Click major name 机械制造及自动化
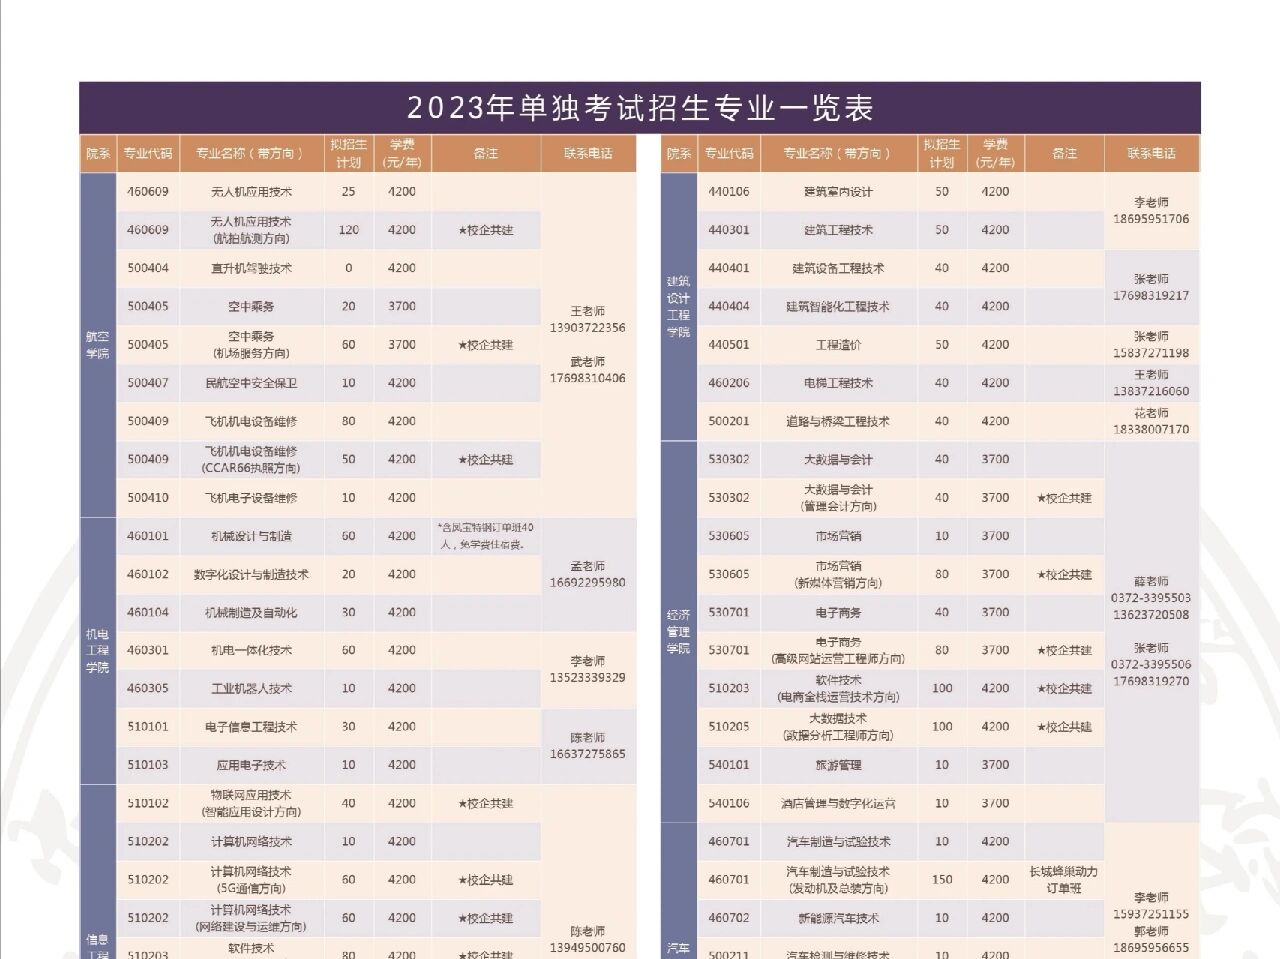The image size is (1280, 959). (x=251, y=613)
